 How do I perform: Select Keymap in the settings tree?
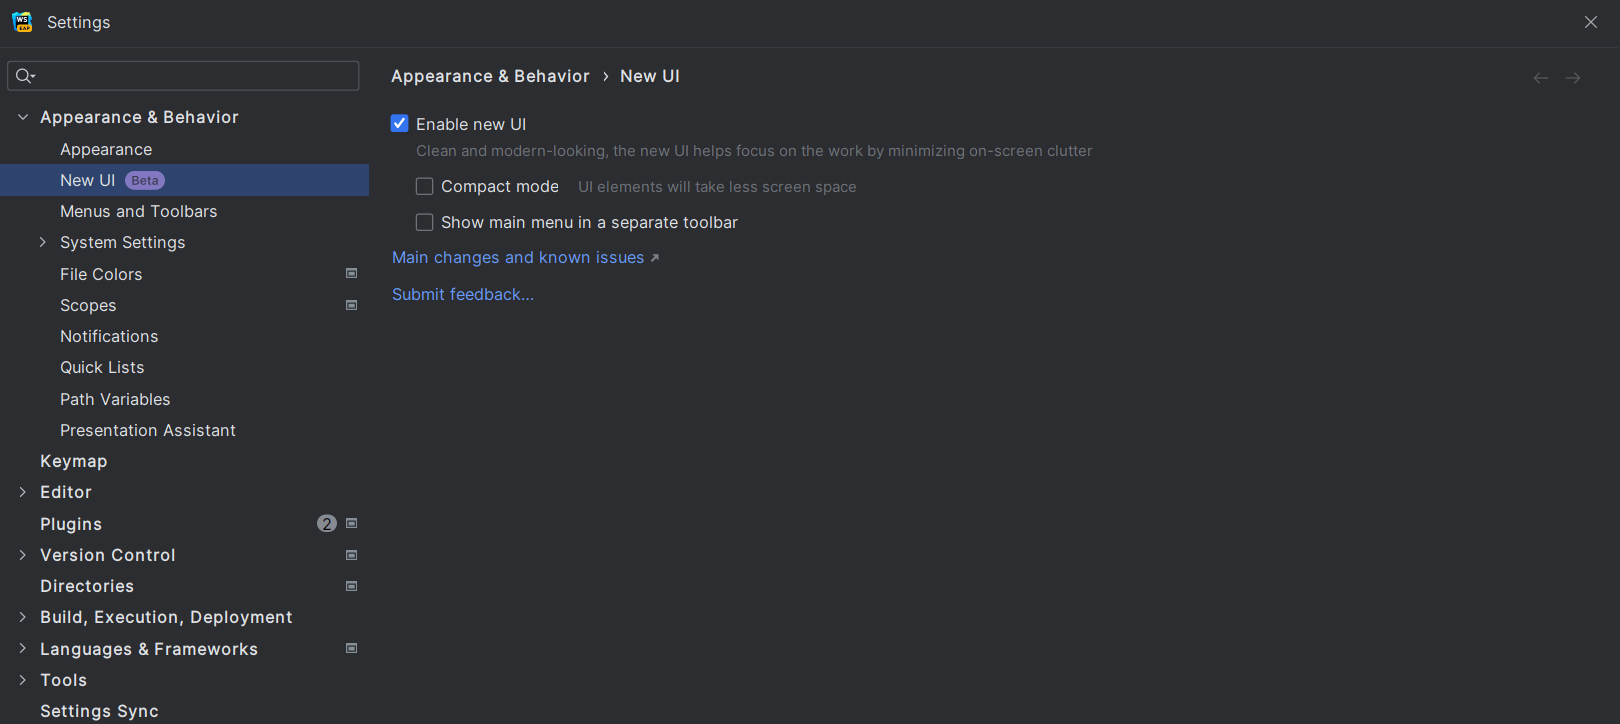[73, 461]
